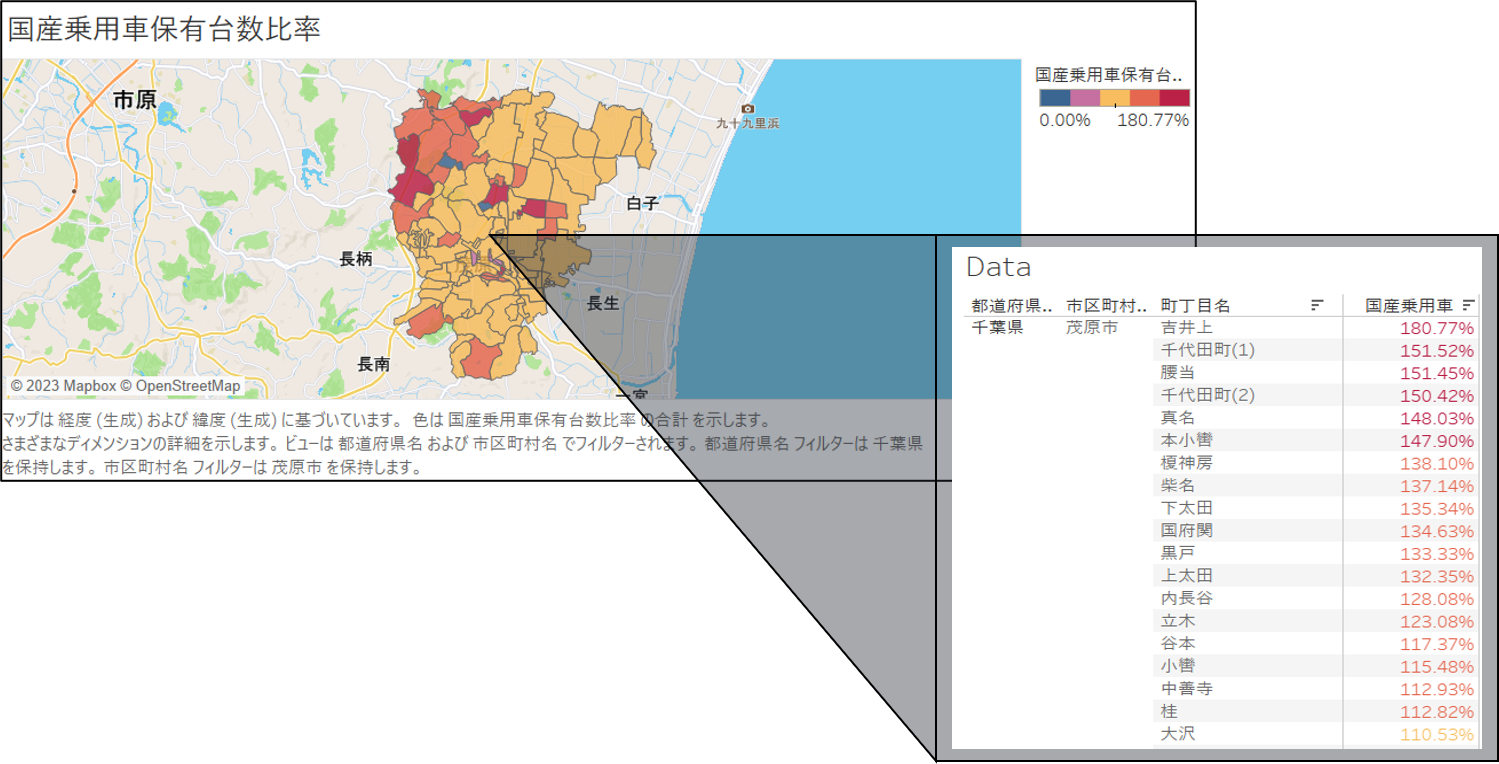Click the 123.08% value cell
Viewport: 1499px width, 764px height.
click(1437, 621)
